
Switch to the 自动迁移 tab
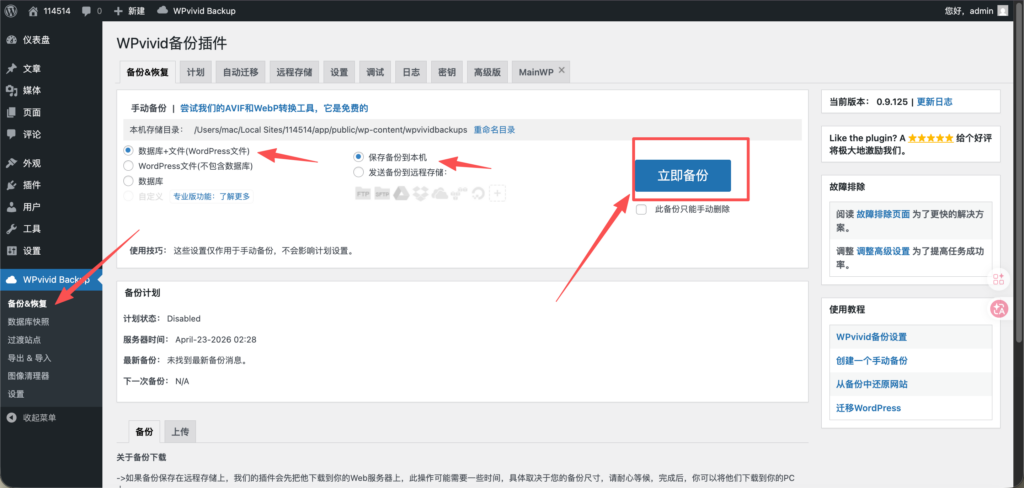(240, 73)
